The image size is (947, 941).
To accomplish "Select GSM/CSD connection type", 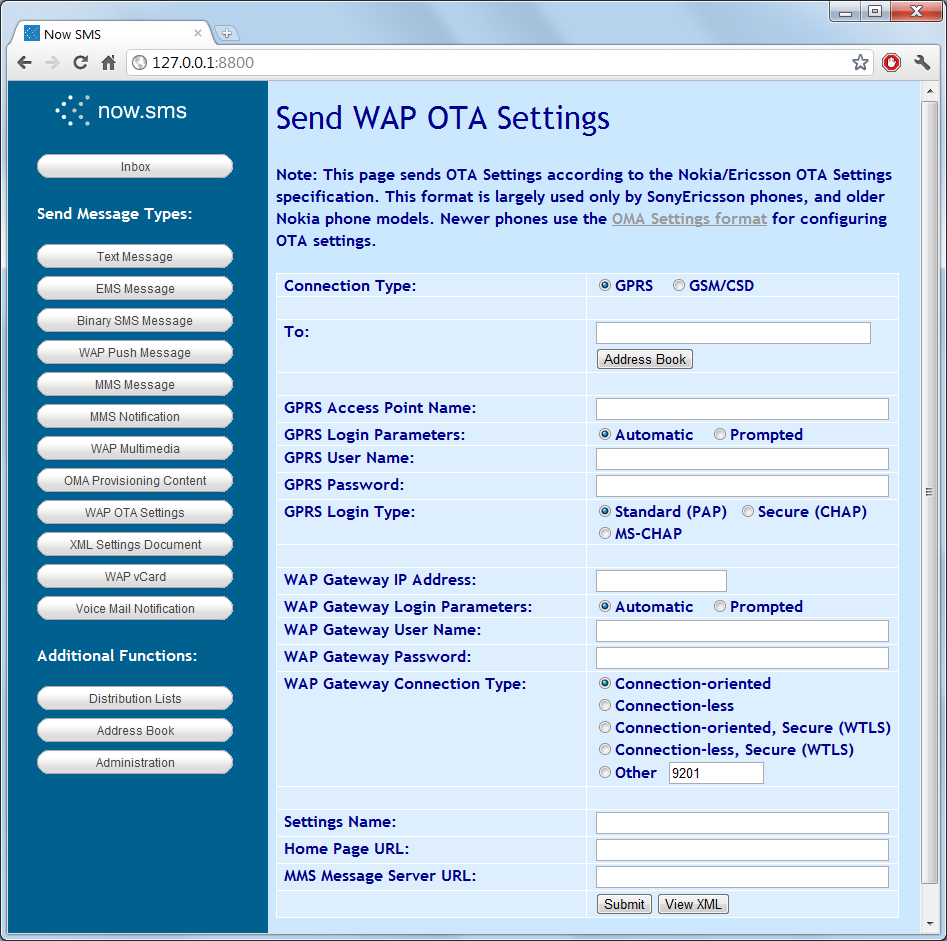I will [x=680, y=286].
